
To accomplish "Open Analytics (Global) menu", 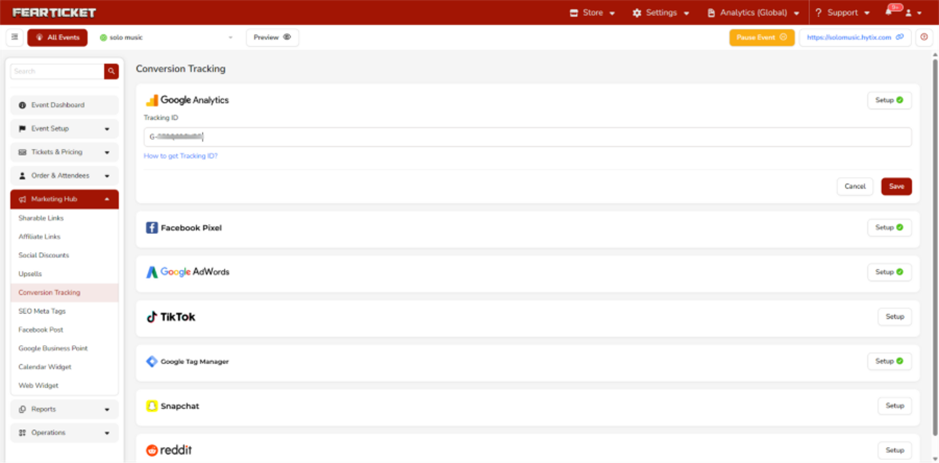I will click(x=753, y=13).
